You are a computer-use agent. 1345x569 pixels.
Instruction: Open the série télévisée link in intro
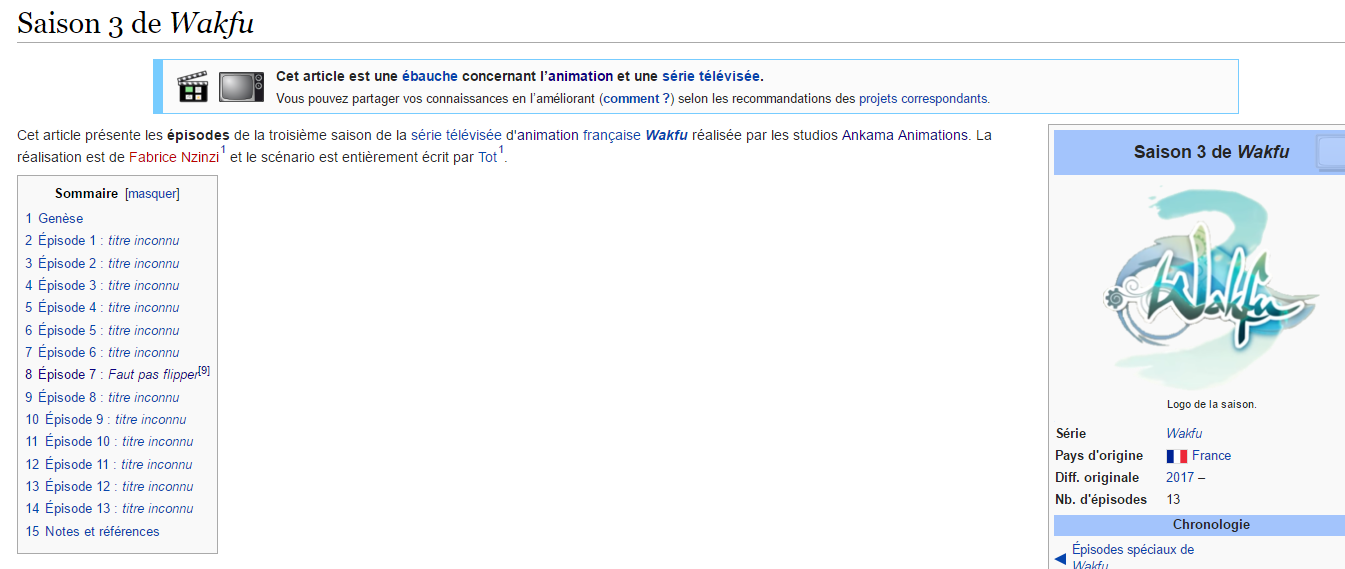coord(456,135)
